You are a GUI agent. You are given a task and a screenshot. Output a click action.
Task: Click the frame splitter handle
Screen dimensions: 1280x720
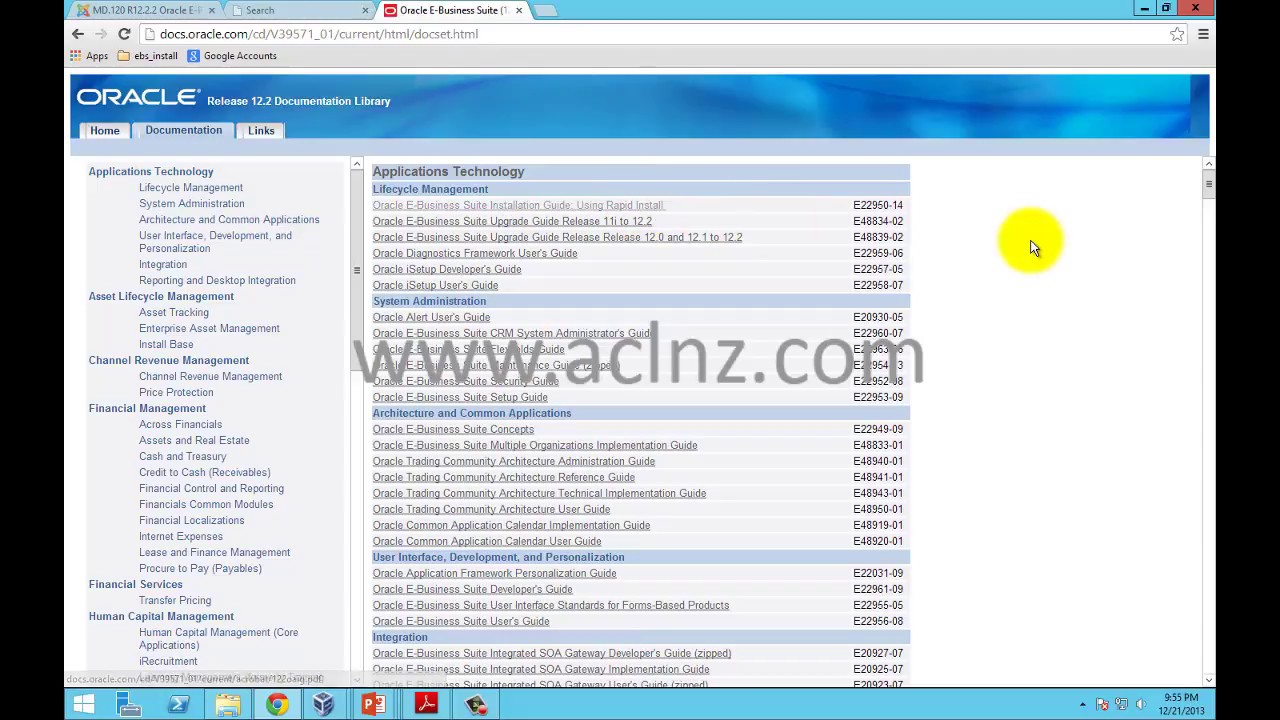[356, 270]
